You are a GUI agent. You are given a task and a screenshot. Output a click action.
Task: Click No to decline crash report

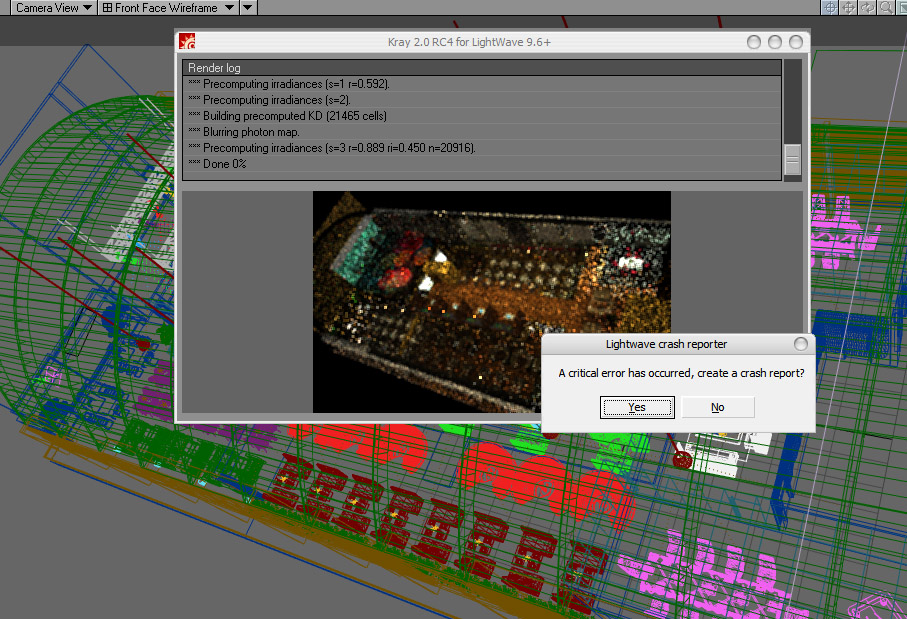(x=717, y=407)
